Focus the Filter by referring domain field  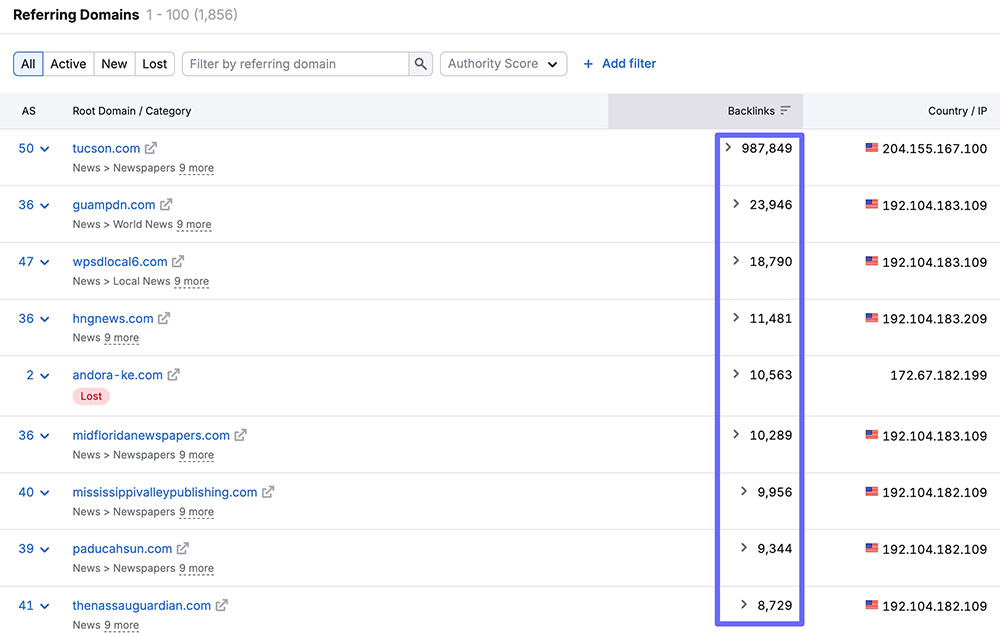pos(296,64)
